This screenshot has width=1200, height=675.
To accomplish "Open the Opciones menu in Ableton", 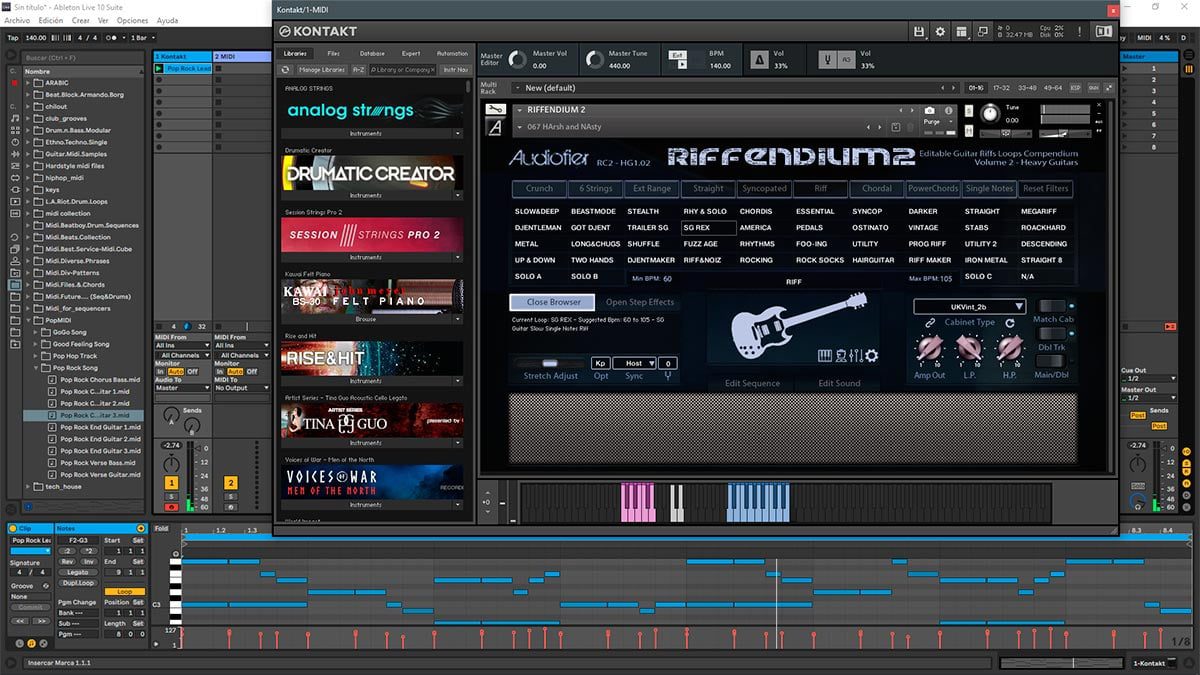I will point(132,20).
